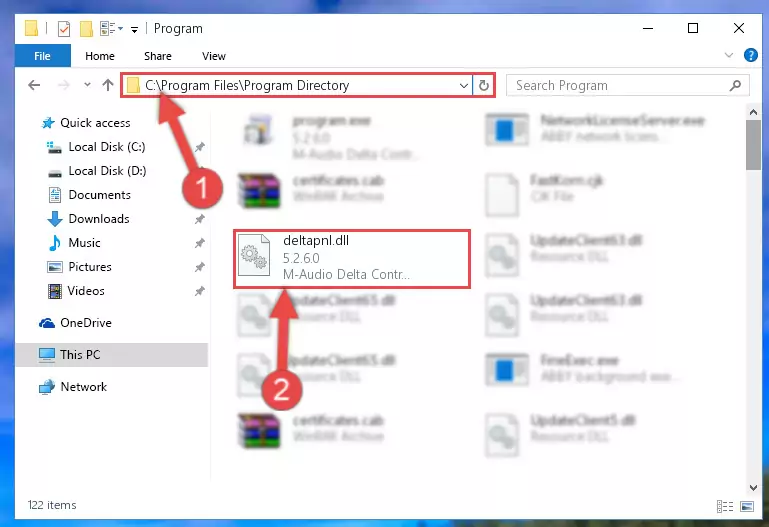
Task: Open the View ribbon tab
Action: (214, 56)
